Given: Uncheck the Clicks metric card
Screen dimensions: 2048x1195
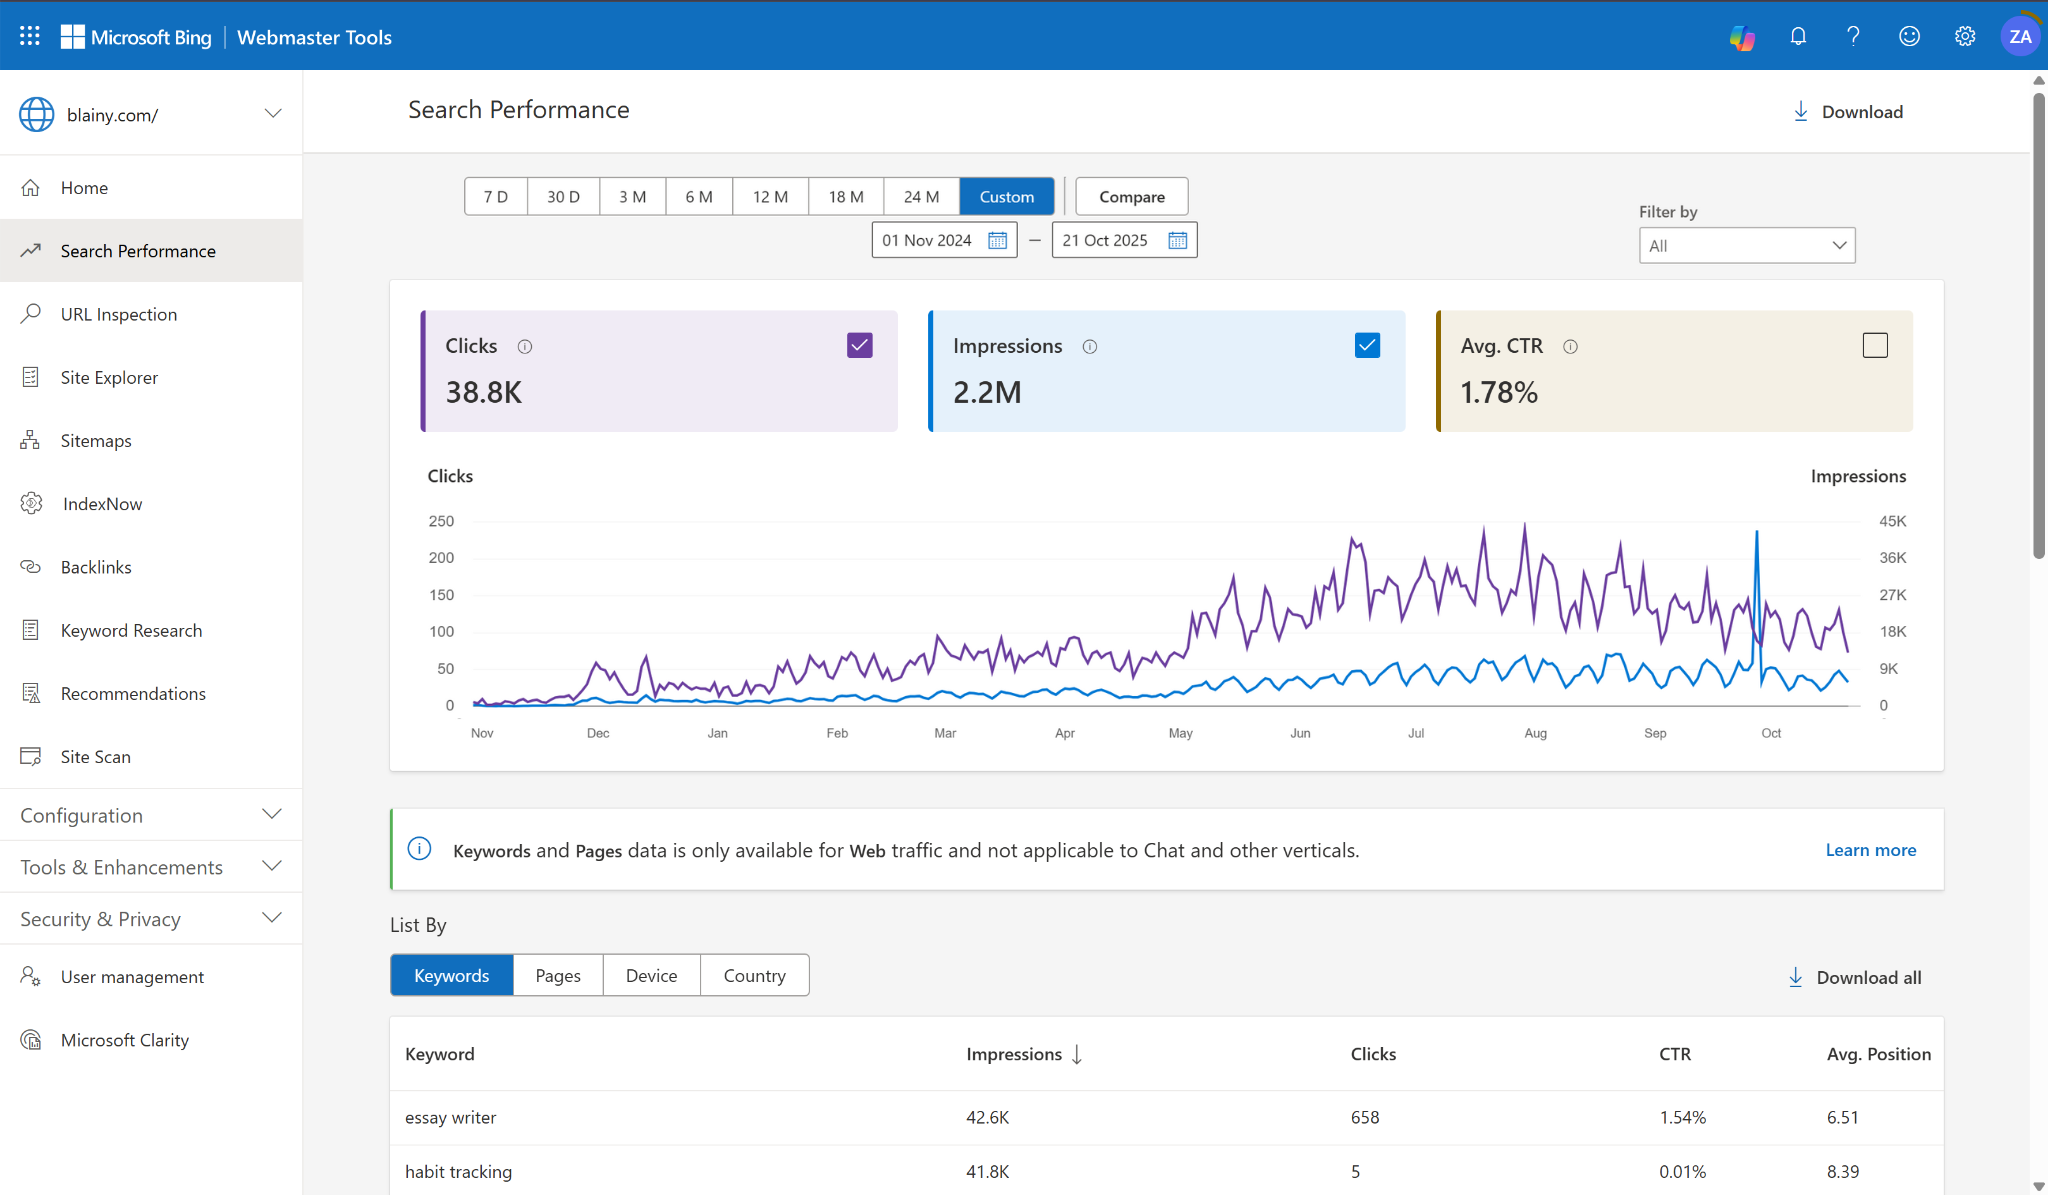Looking at the screenshot, I should point(858,344).
